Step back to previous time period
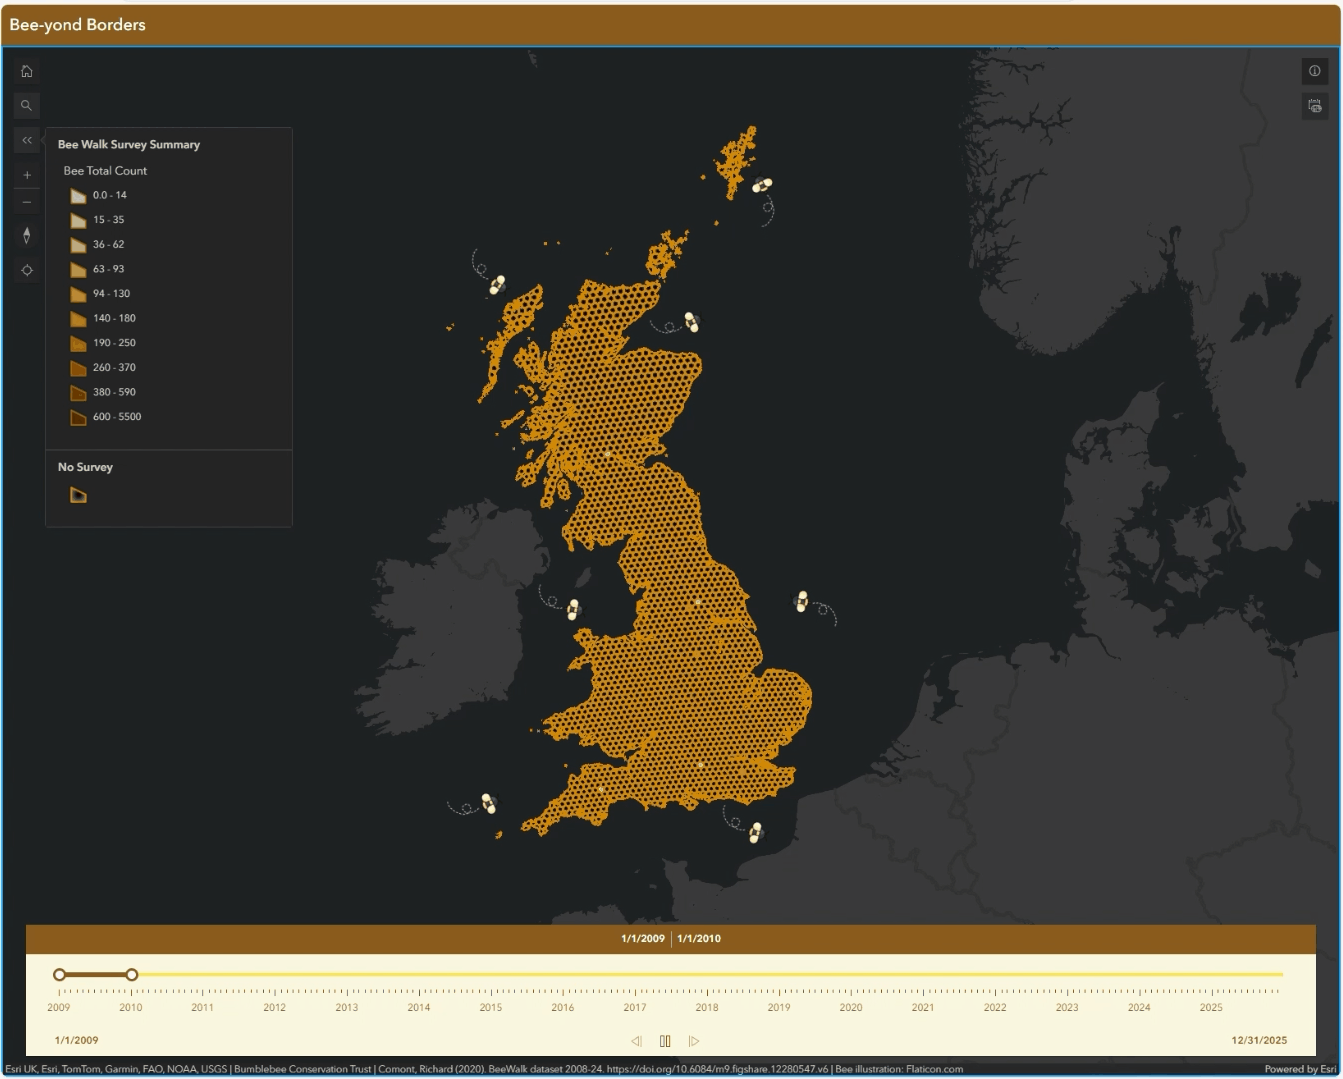The image size is (1343, 1079). [636, 1041]
